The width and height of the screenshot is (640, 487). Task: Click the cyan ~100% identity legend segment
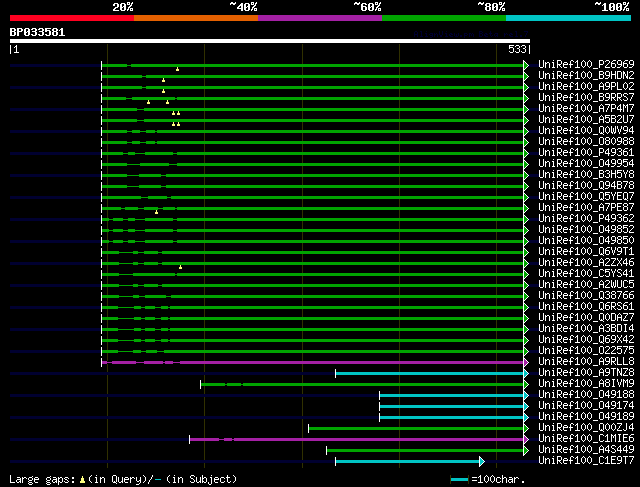click(569, 18)
